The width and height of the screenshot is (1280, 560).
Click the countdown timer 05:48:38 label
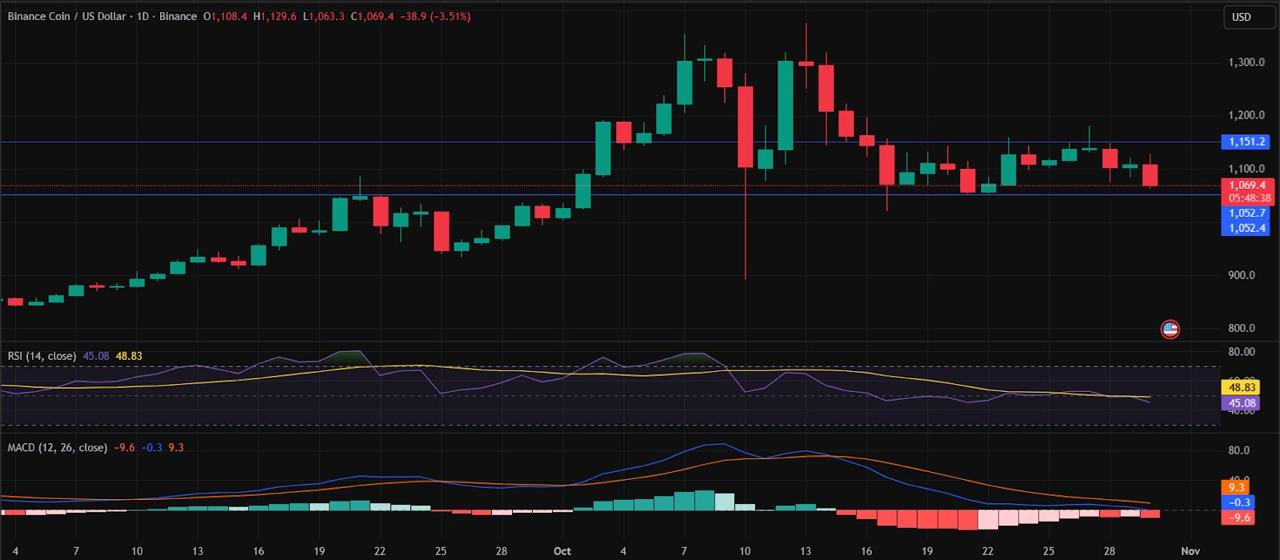click(1247, 198)
